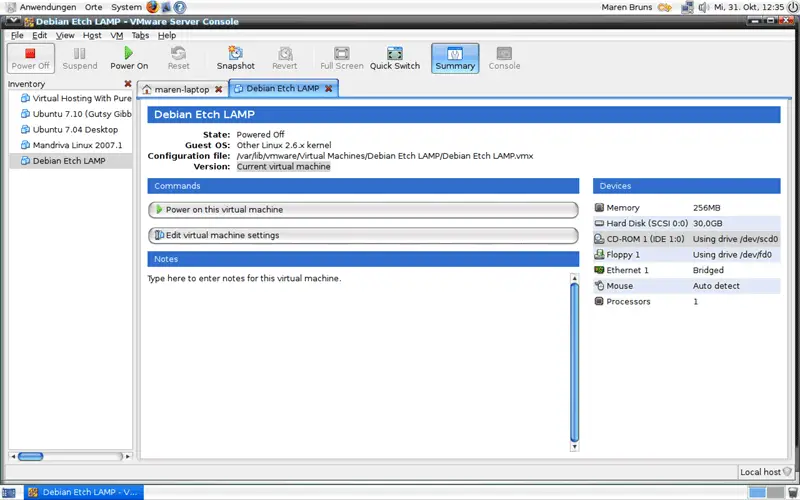
Task: Select Ubuntu 7.10 Gutsy inventory item
Action: pos(71,114)
